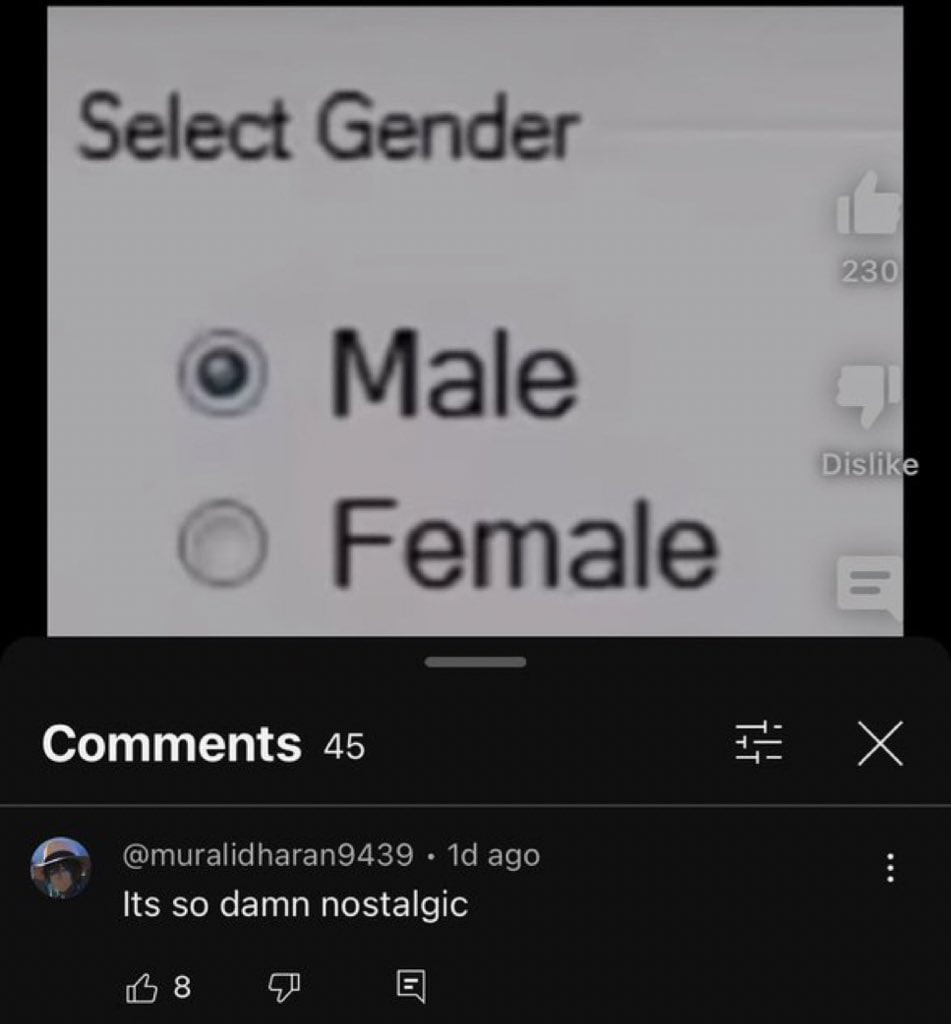Close the Comments panel

(880, 743)
